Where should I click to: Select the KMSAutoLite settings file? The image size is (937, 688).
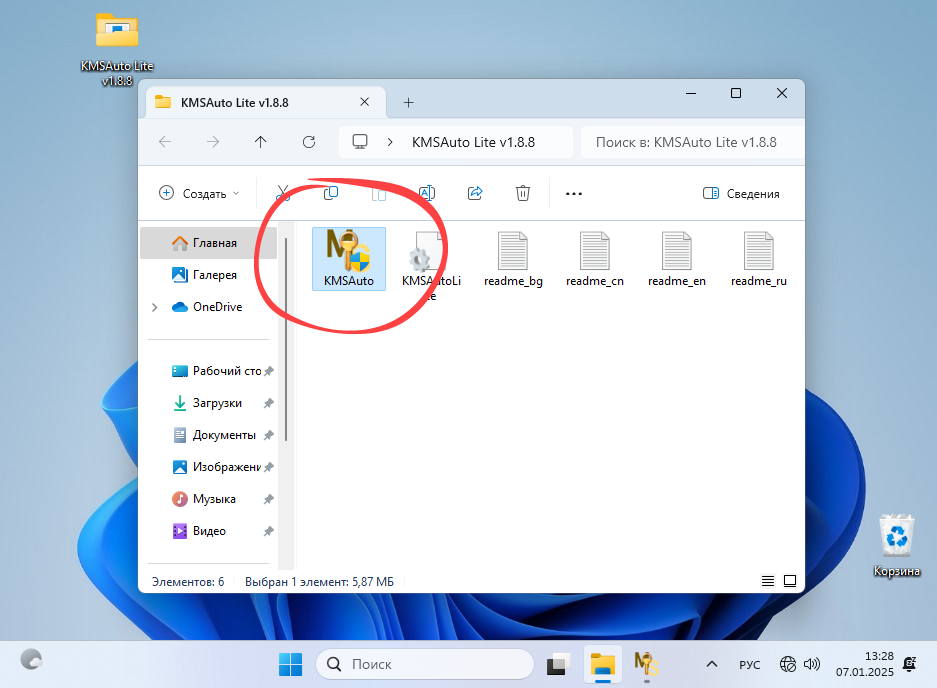point(431,262)
